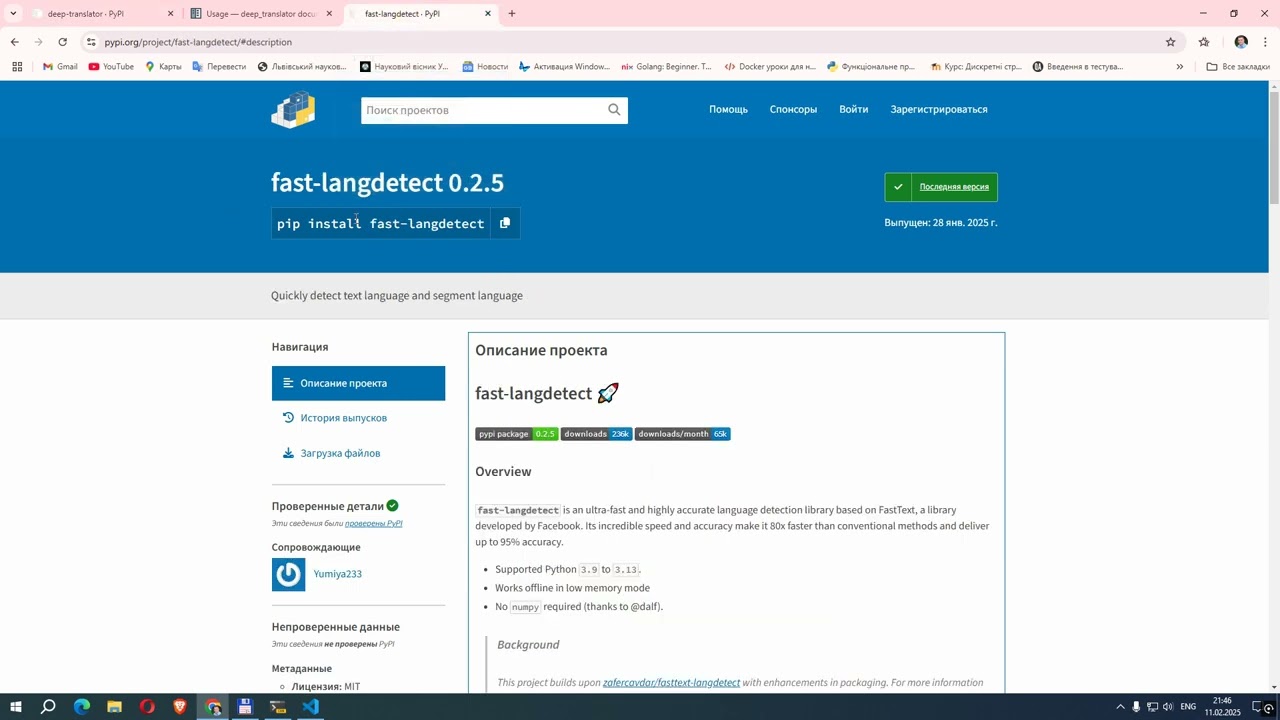
Task: Click the pypi package 0.2.5 badge
Action: [516, 434]
